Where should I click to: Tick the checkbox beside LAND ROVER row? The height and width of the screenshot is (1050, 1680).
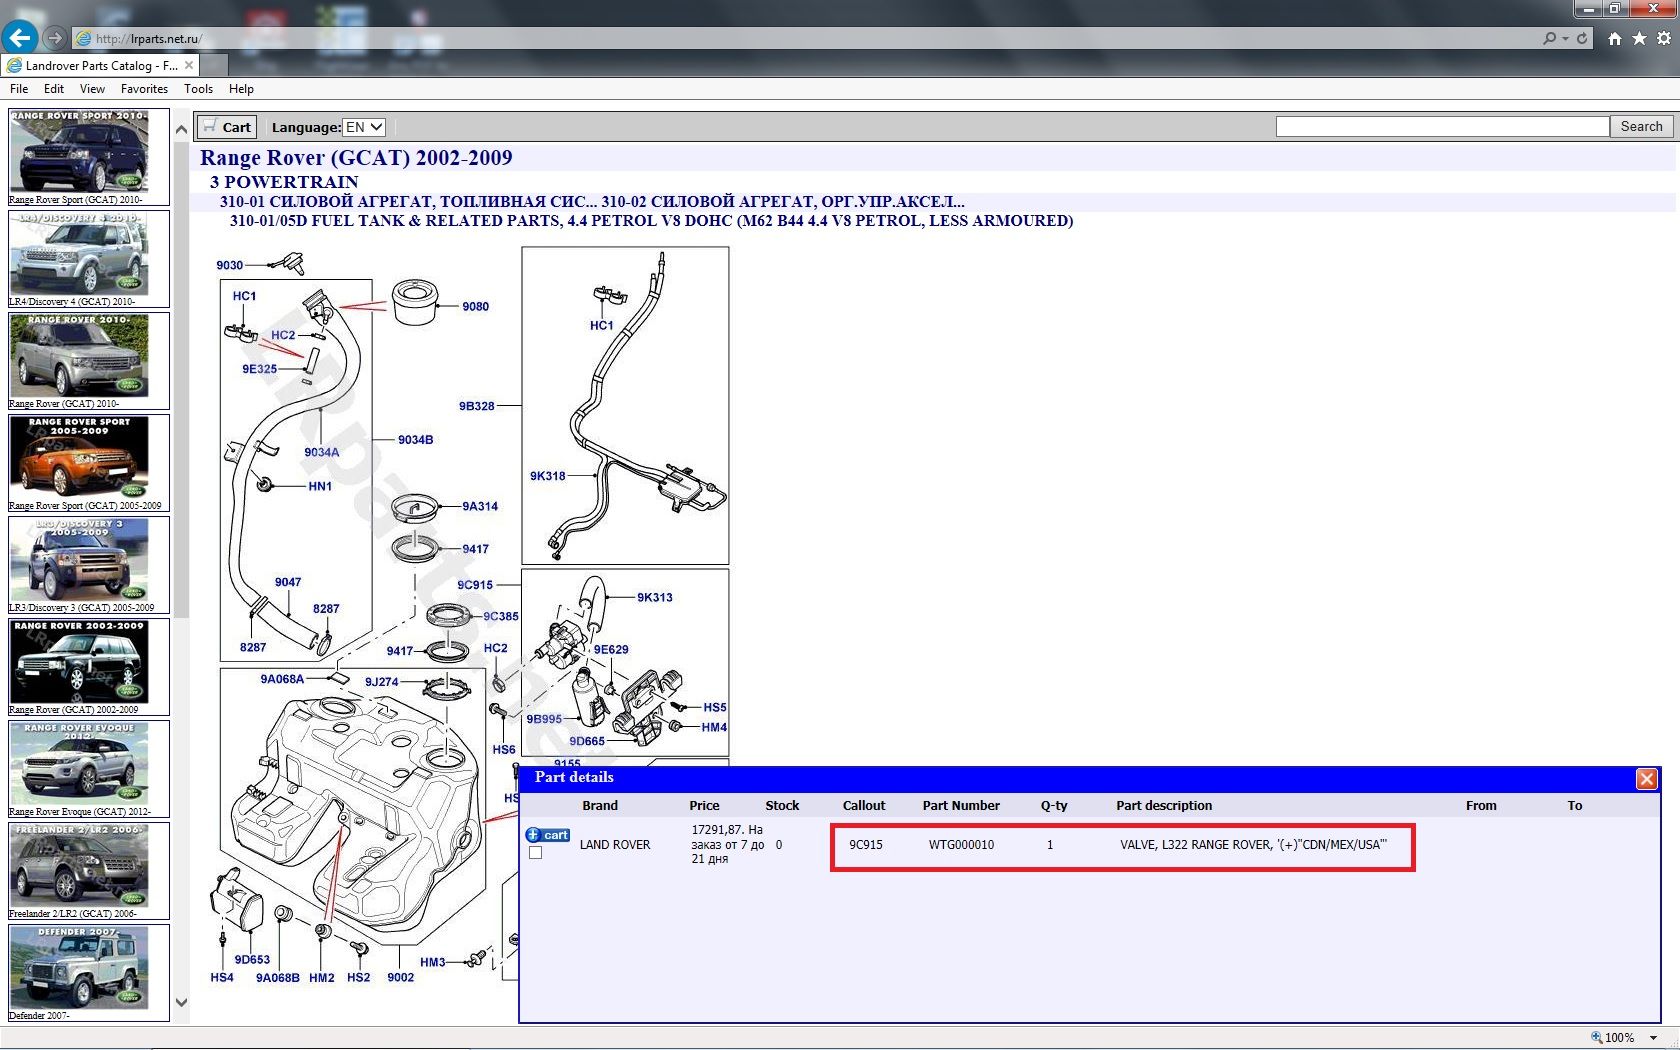[x=535, y=853]
